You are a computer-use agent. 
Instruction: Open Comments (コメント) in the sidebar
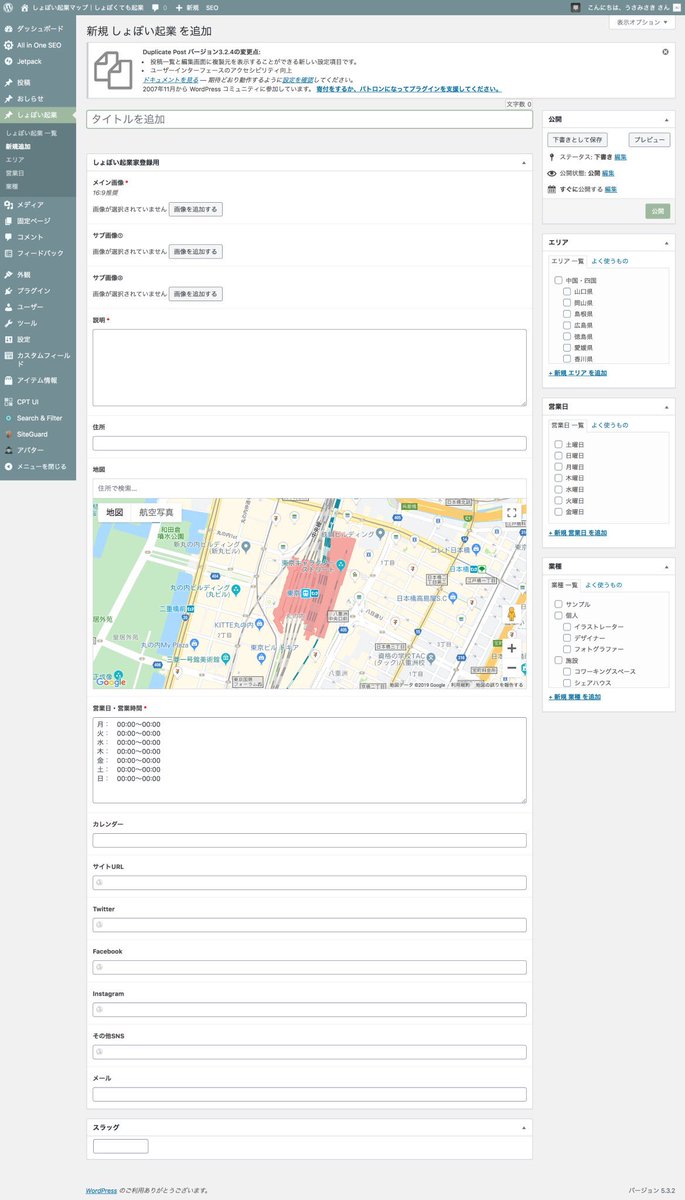click(x=38, y=237)
